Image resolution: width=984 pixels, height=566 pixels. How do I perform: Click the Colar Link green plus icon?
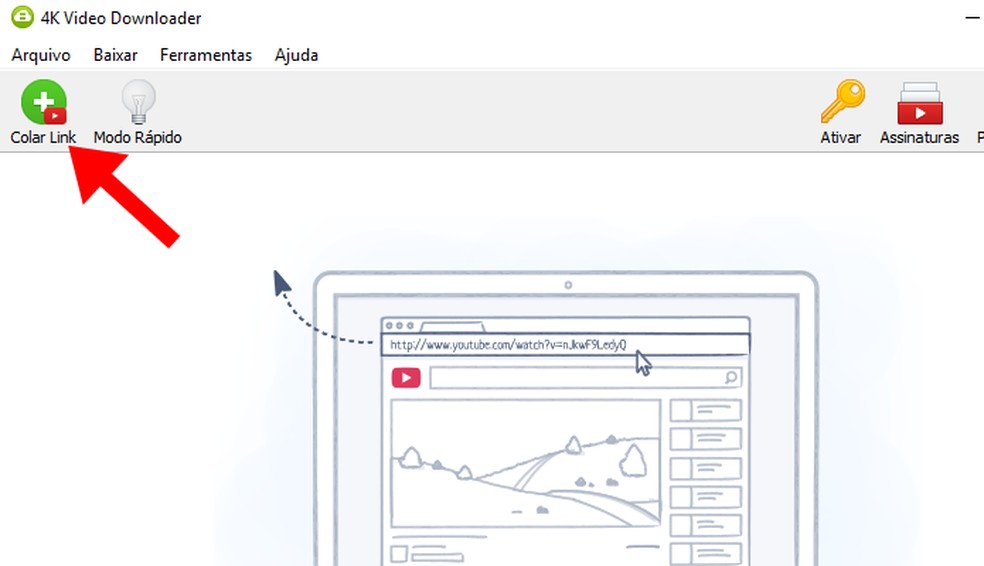[43, 102]
